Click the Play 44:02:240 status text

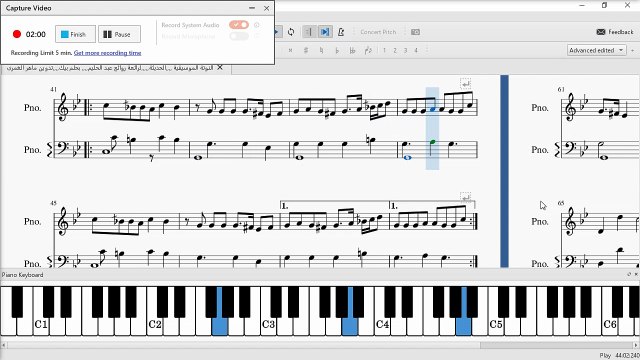(619, 356)
